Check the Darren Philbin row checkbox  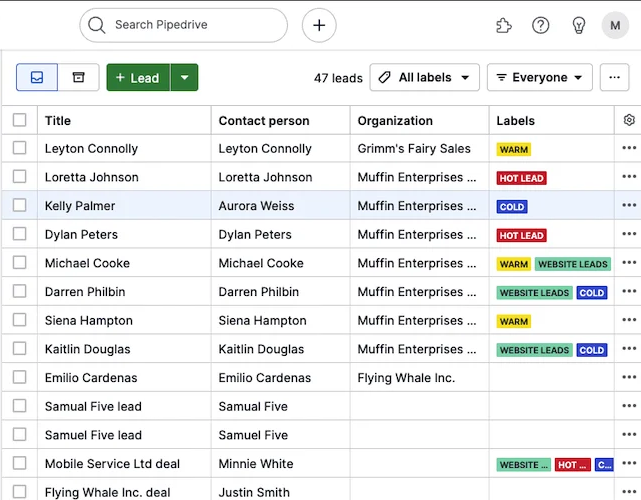20,291
